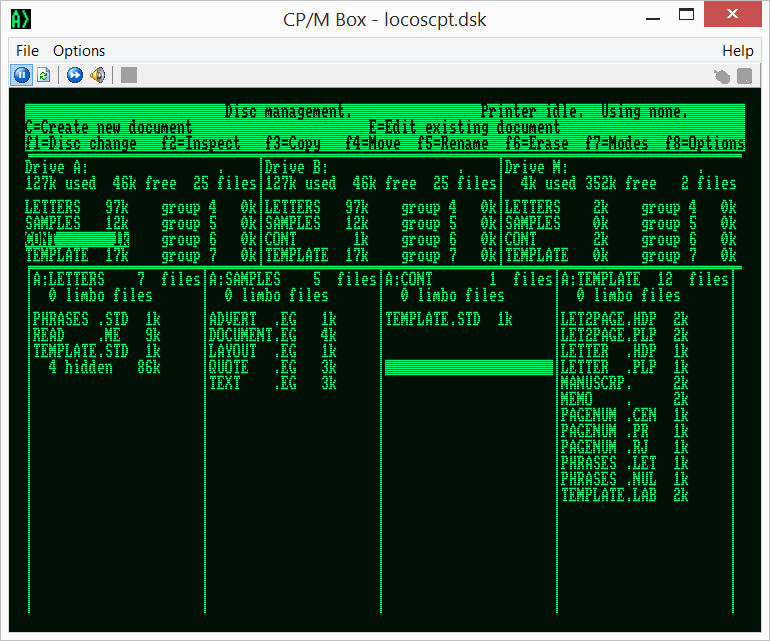Click the READ .ME file entry
Image resolution: width=770 pixels, height=641 pixels.
[97, 335]
